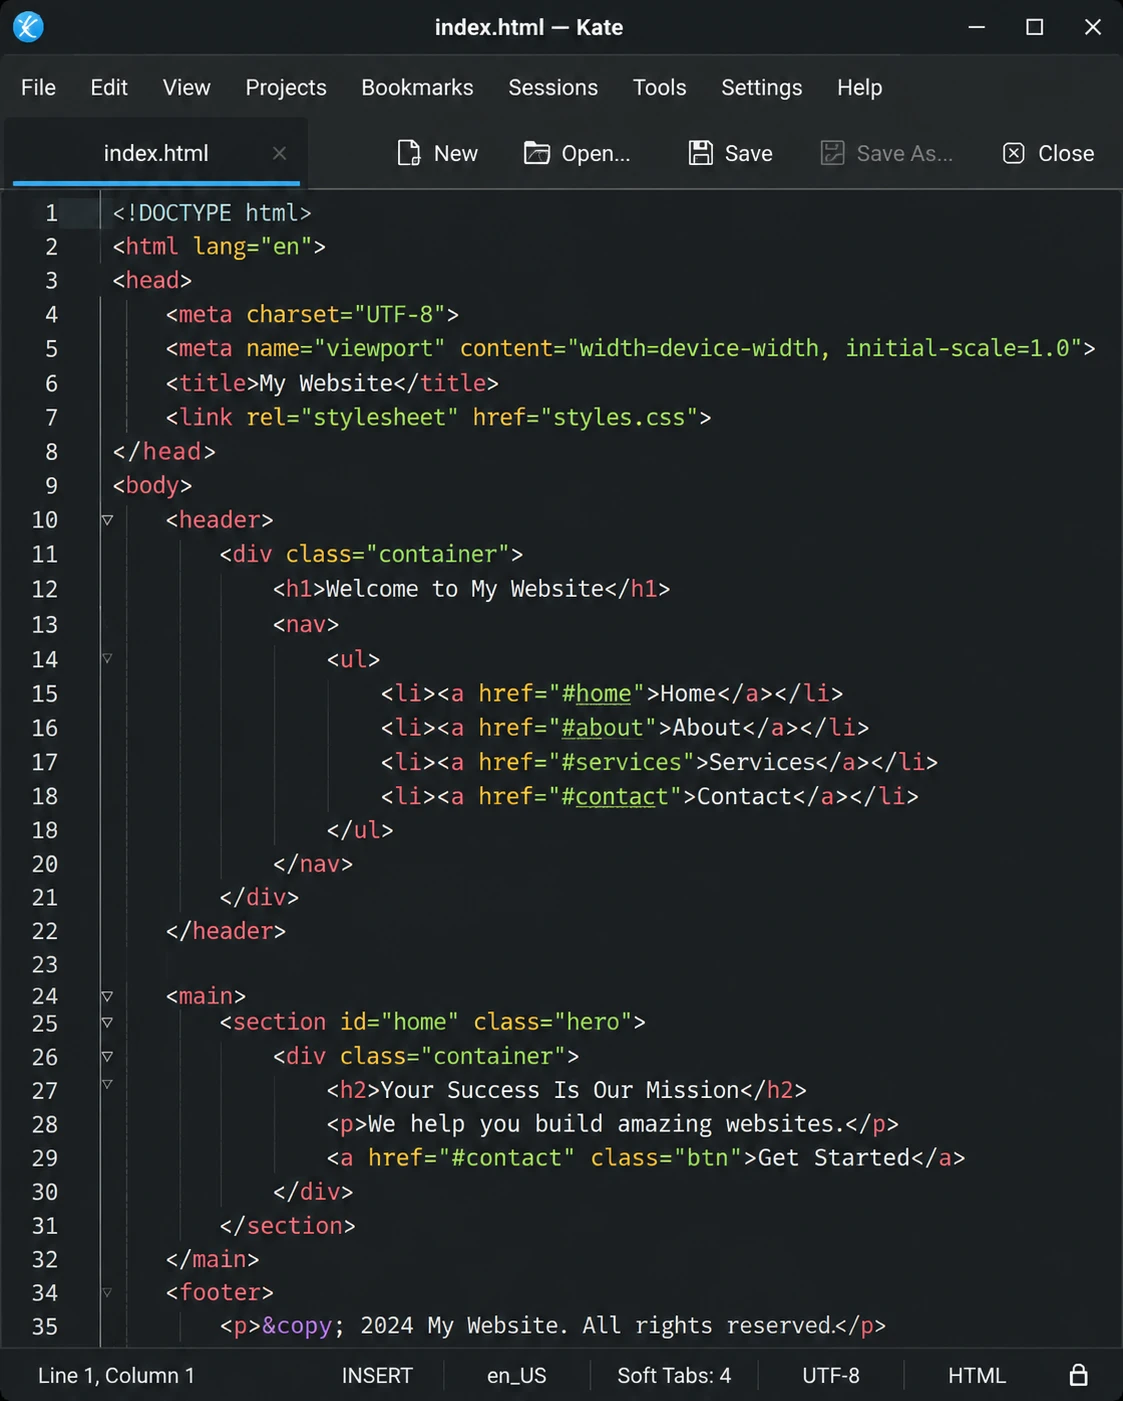Image resolution: width=1123 pixels, height=1401 pixels.
Task: Click the closing </main> tag
Action: pyautogui.click(x=212, y=1259)
